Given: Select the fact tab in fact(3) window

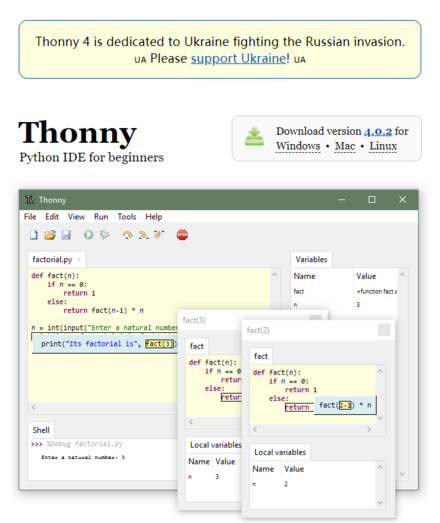Looking at the screenshot, I should pyautogui.click(x=197, y=346).
